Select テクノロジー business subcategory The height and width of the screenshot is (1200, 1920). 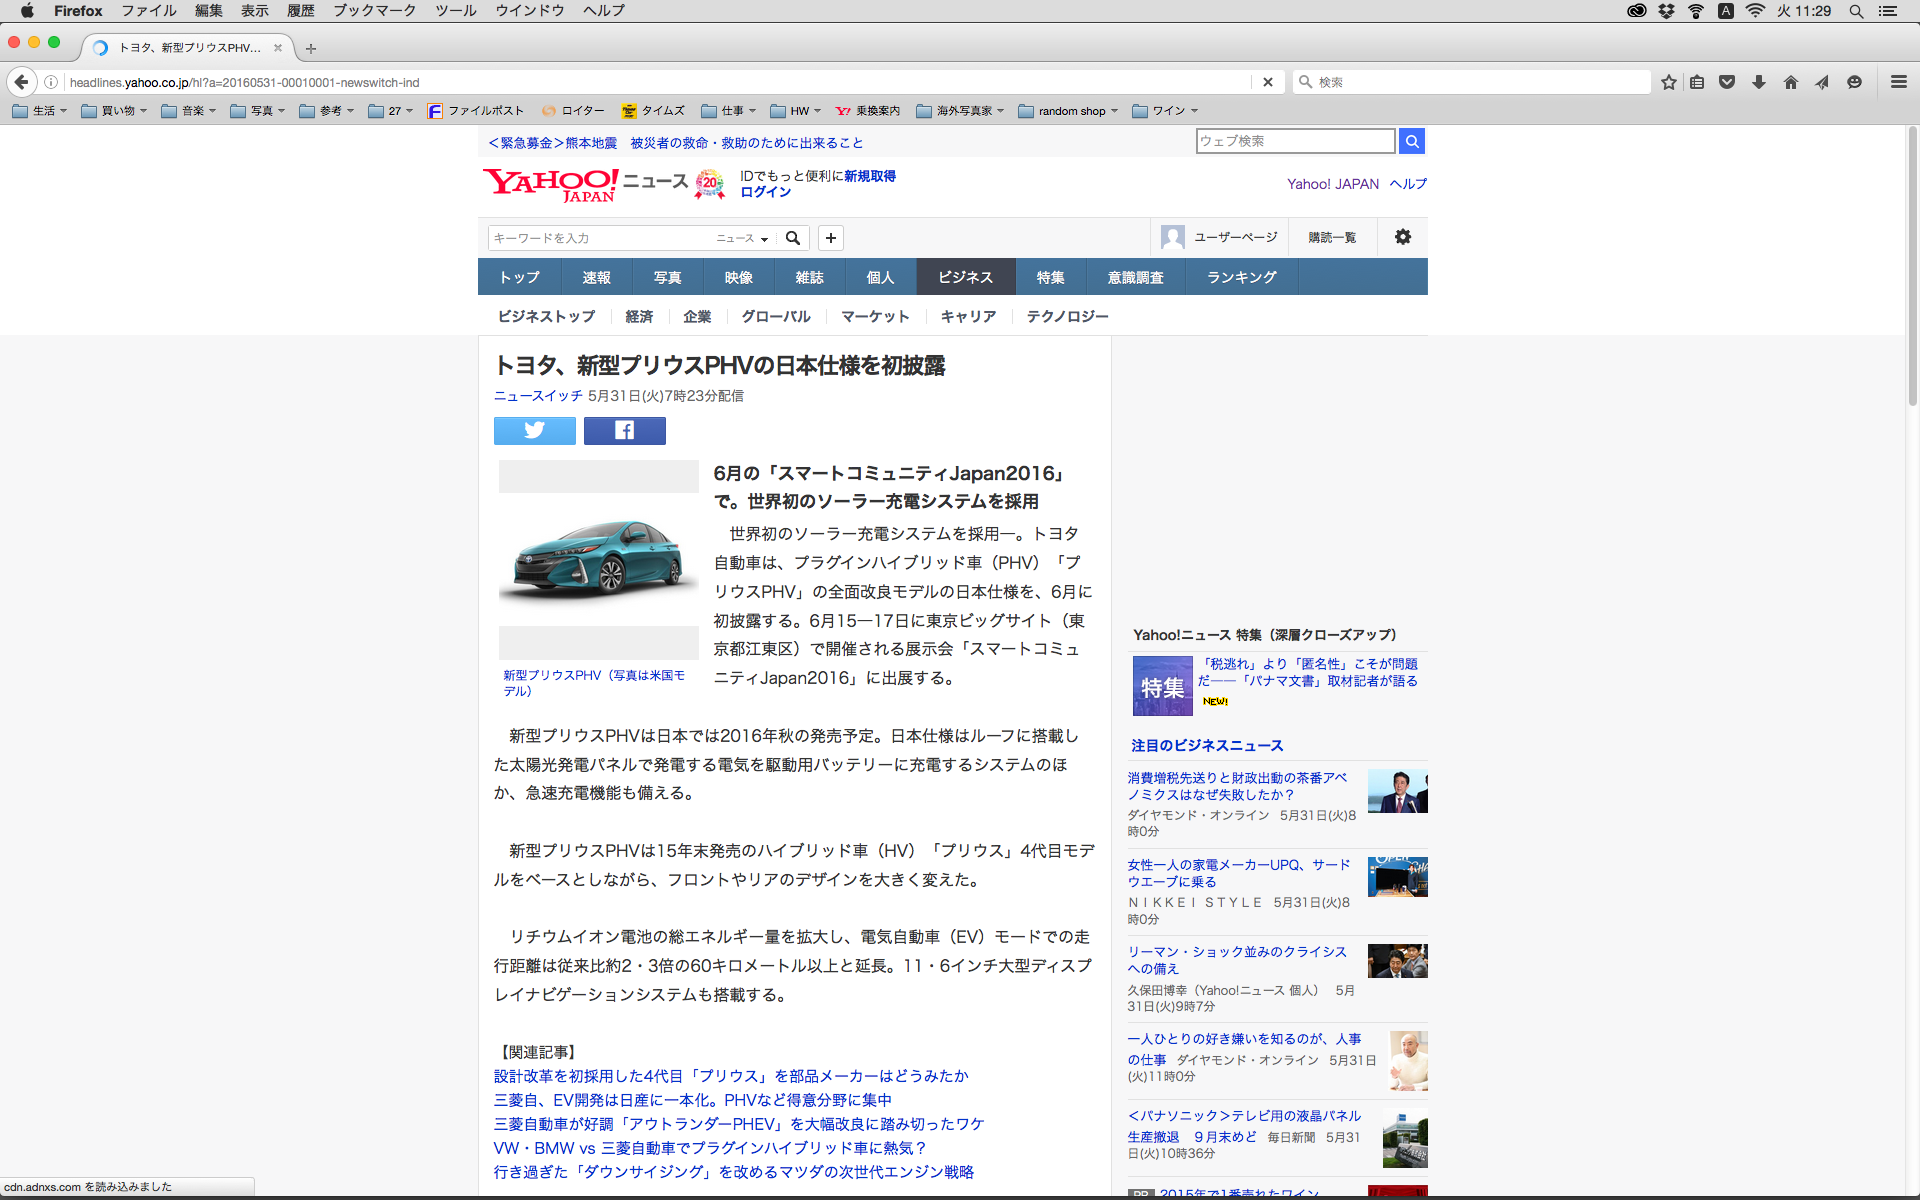1067,316
